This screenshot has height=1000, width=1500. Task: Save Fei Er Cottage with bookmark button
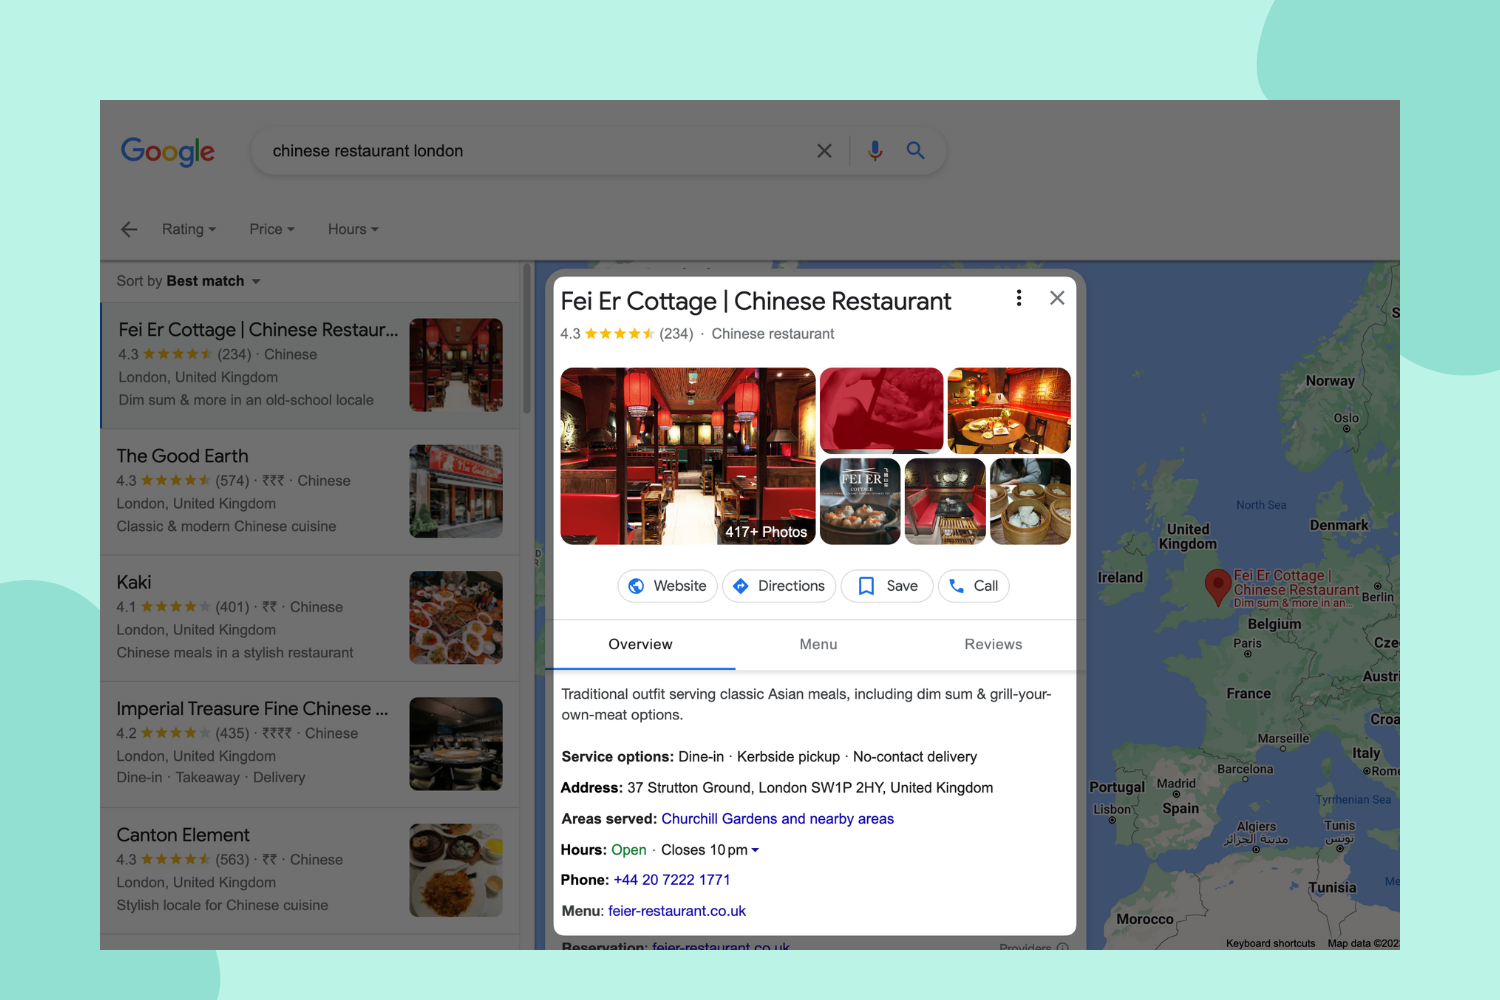[x=887, y=586]
